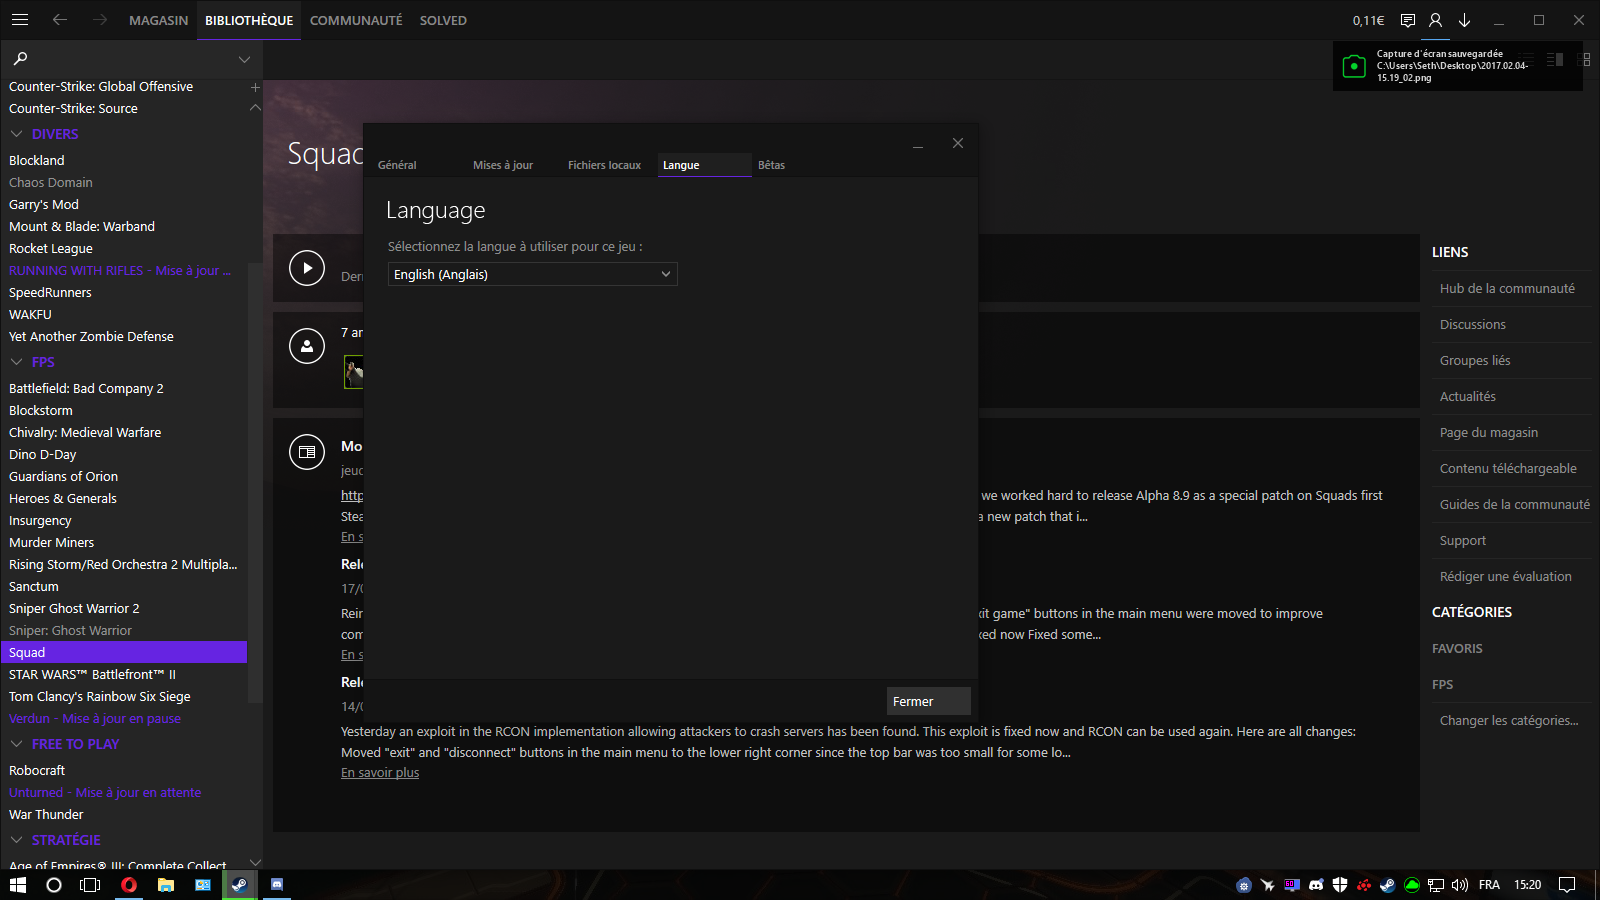
Task: Switch to the grid view icon
Action: point(1585,60)
